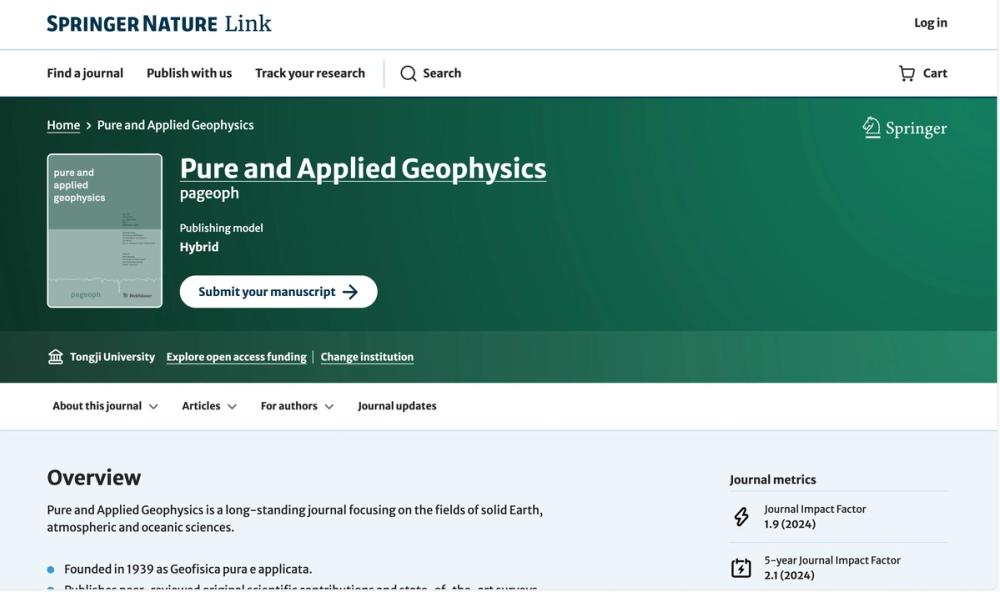Click the 5-year Impact Factor calendar icon

741,568
